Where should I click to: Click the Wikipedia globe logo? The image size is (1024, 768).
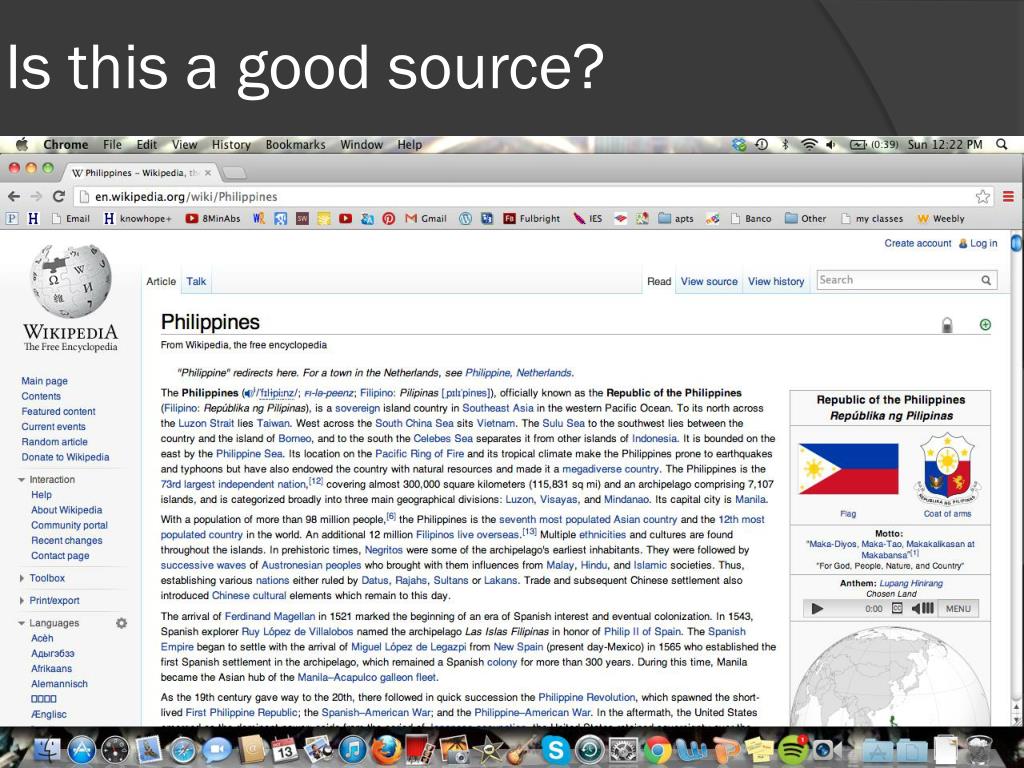coord(71,281)
